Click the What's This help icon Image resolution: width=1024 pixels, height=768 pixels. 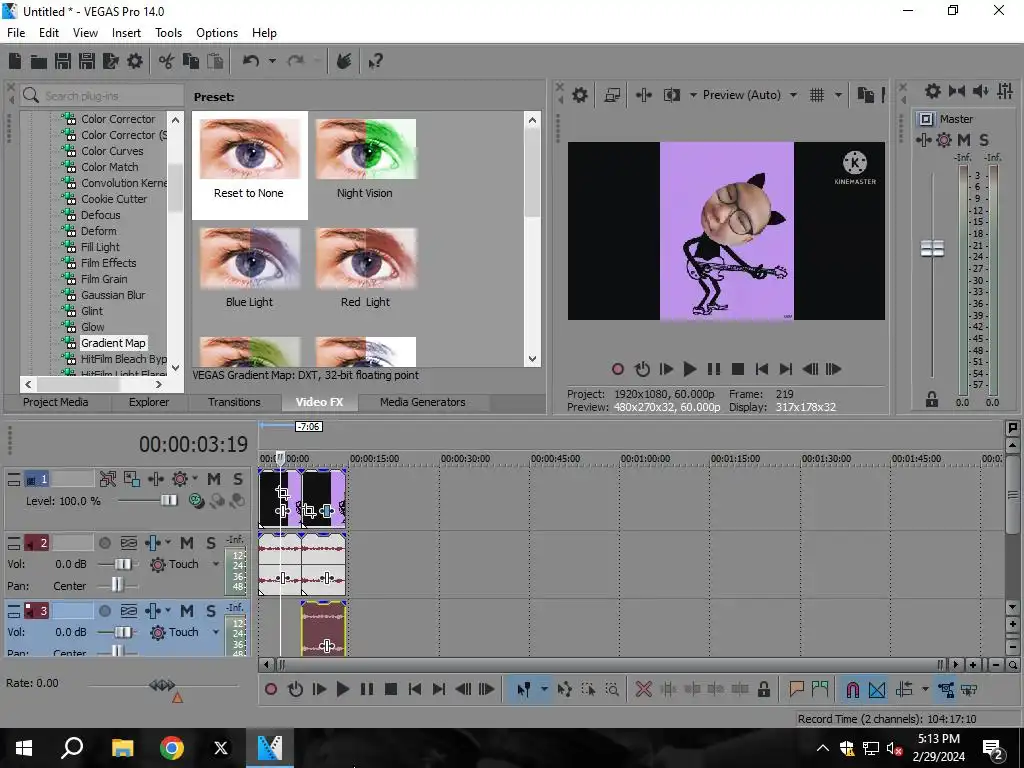[375, 61]
